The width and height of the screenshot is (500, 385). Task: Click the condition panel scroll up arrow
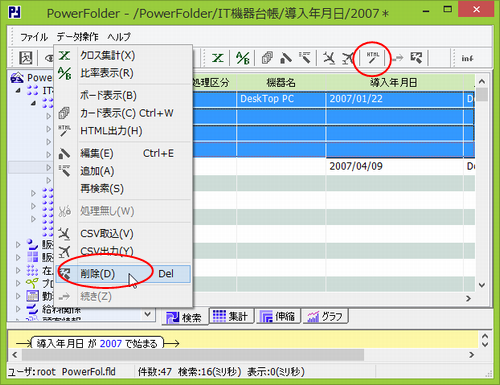pos(485,336)
